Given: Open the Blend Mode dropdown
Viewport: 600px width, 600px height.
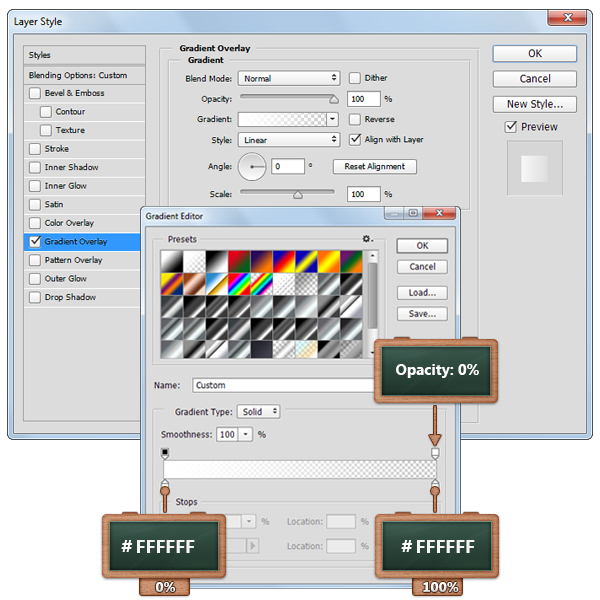Looking at the screenshot, I should coord(289,78).
